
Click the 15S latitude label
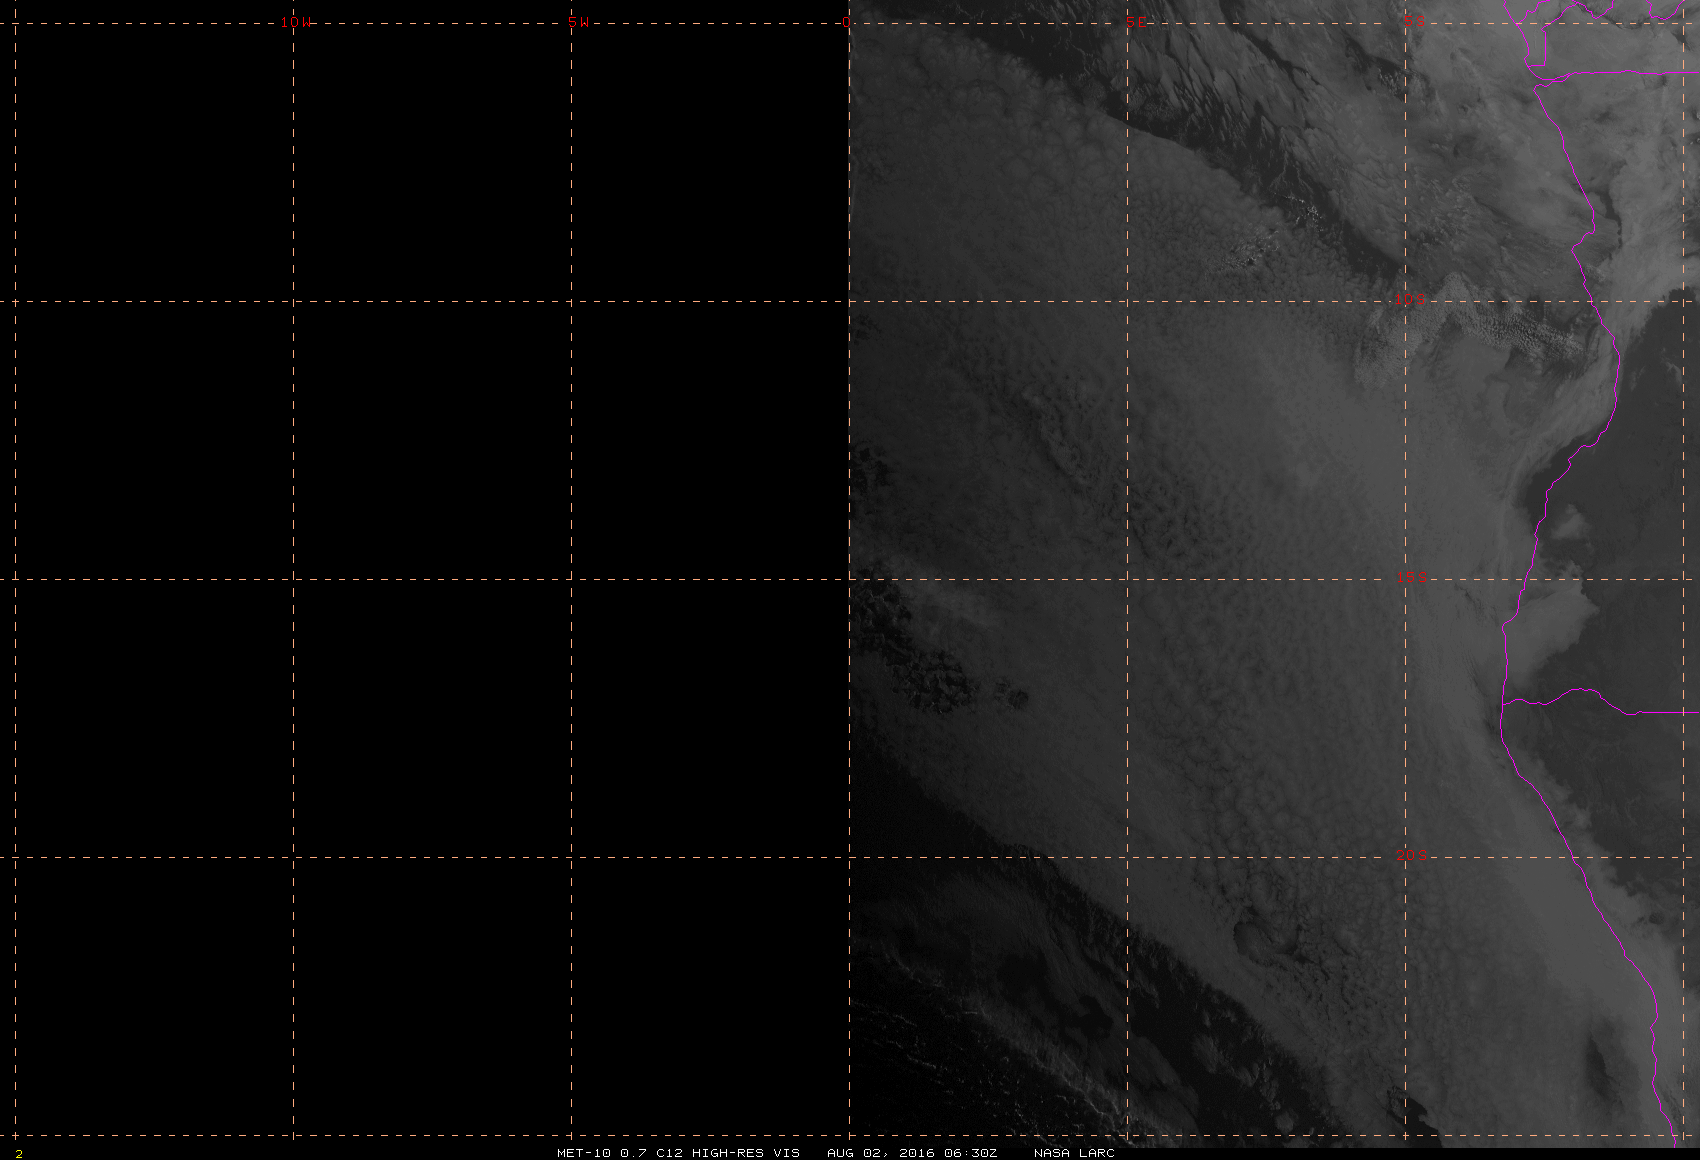pos(1410,577)
